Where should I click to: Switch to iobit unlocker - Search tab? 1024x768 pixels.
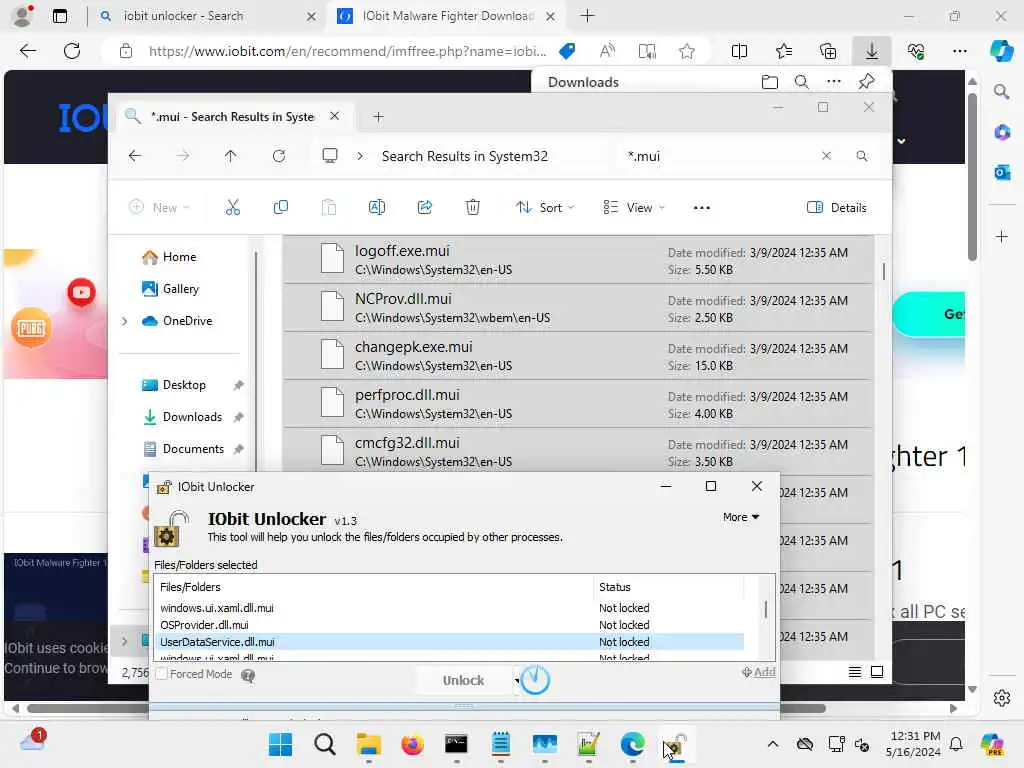click(x=206, y=16)
